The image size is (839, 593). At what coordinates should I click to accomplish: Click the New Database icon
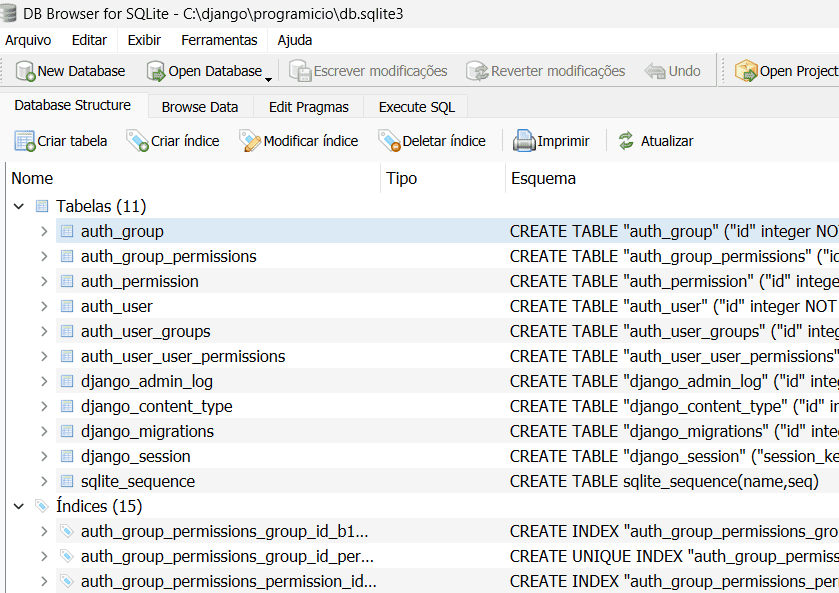click(25, 71)
